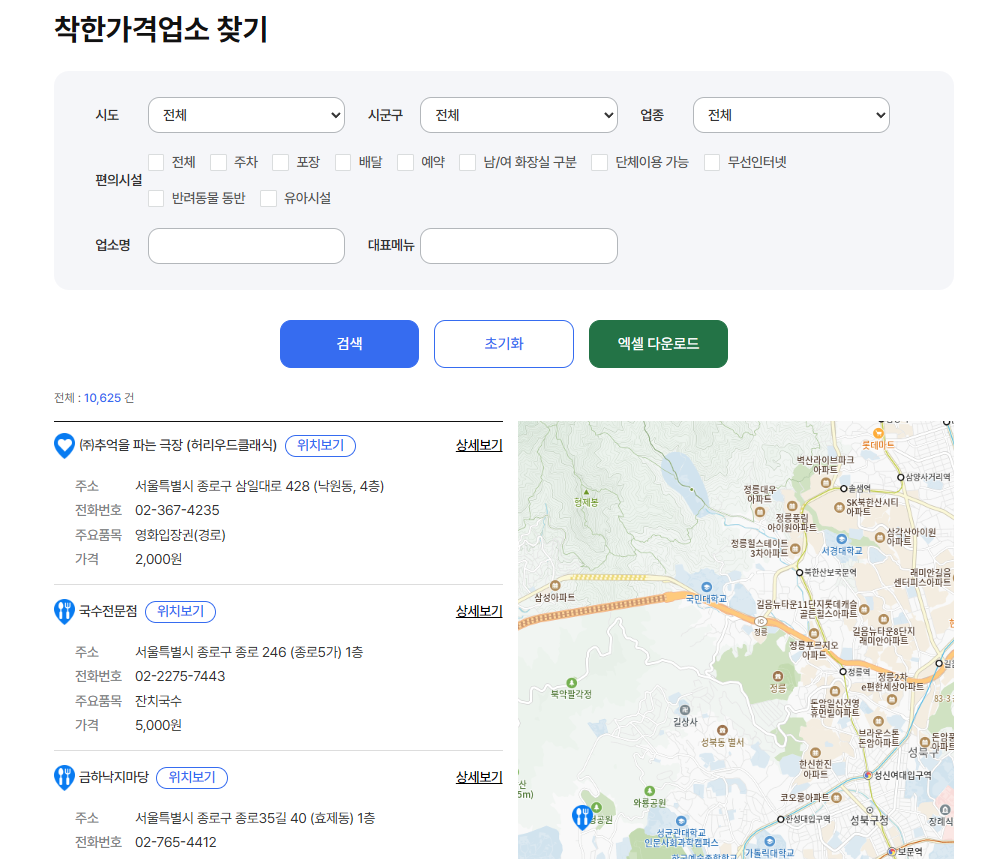Image resolution: width=999 pixels, height=859 pixels.
Task: Focus the 업소명 input field
Action: [x=247, y=246]
